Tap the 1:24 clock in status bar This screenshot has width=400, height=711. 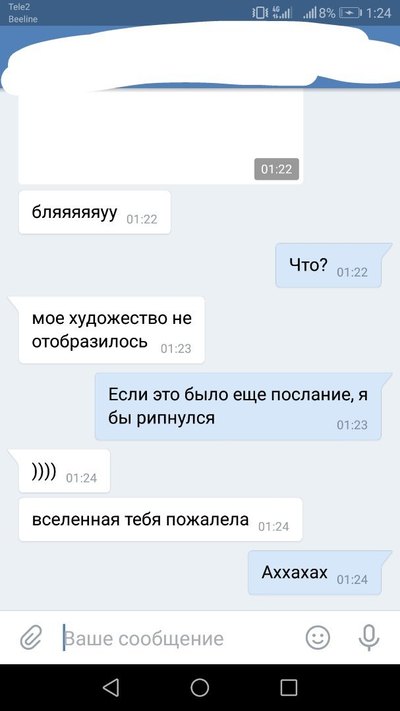[x=378, y=13]
